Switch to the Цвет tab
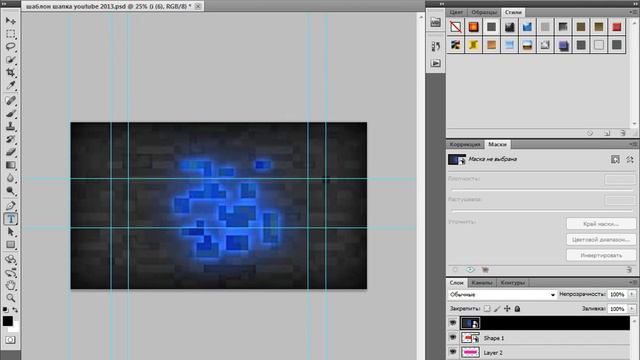The width and height of the screenshot is (640, 360). (x=456, y=12)
